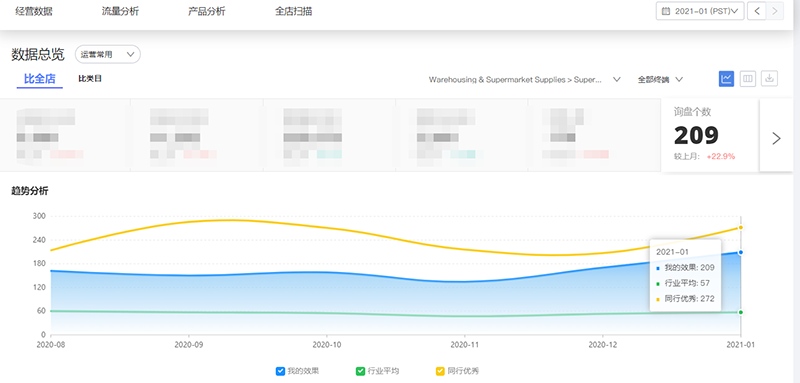Click the 数据总览 title
The width and height of the screenshot is (800, 383).
pos(38,54)
